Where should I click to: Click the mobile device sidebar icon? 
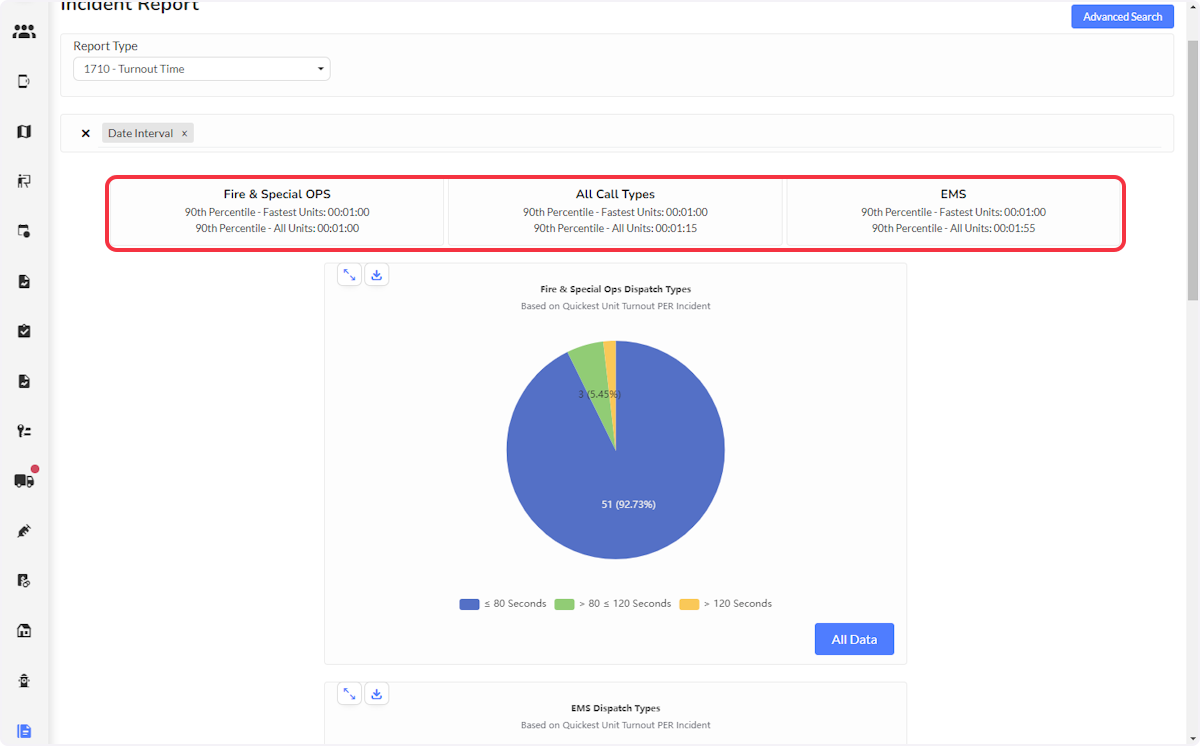(x=24, y=81)
